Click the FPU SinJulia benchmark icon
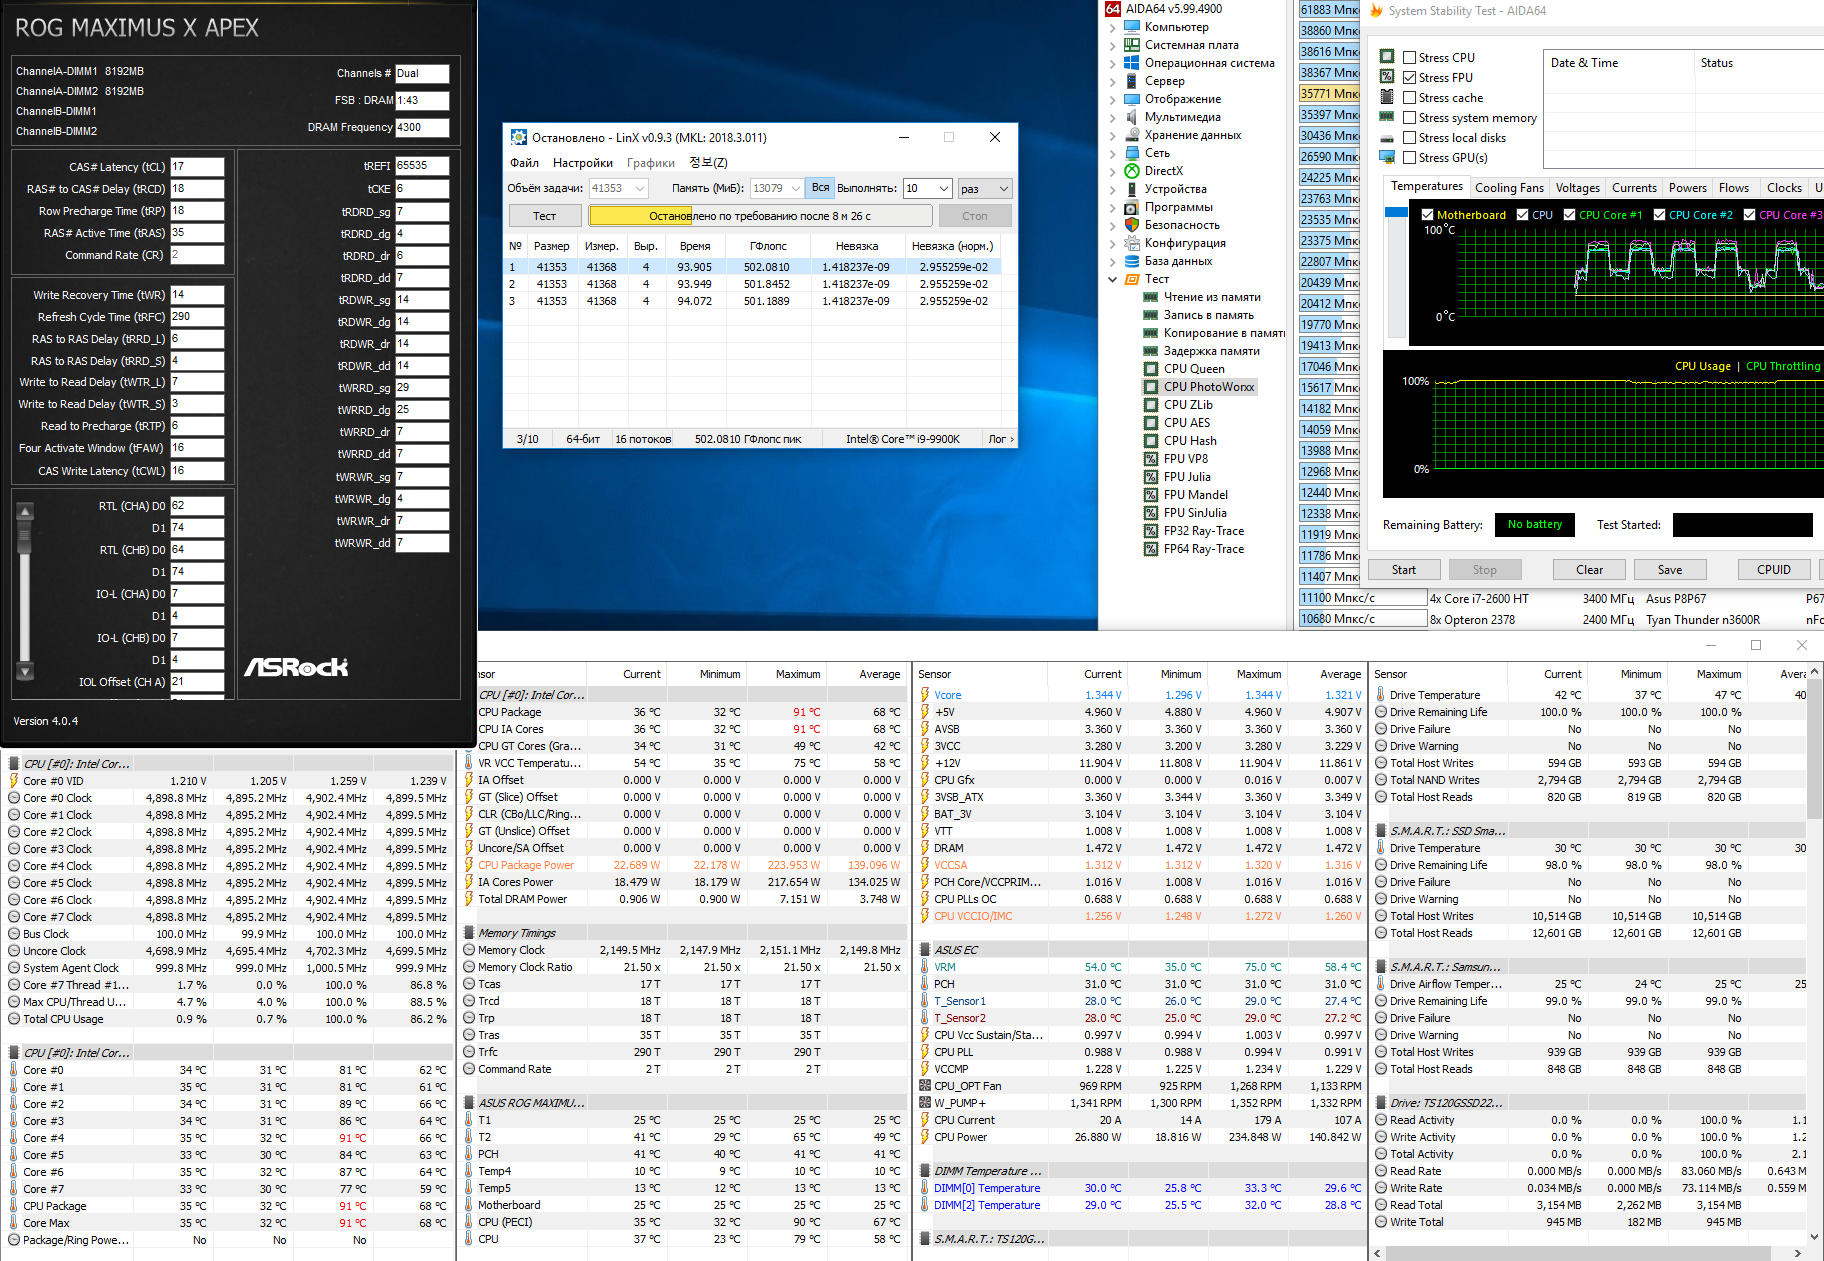Viewport: 1824px width, 1261px height. click(x=1151, y=513)
